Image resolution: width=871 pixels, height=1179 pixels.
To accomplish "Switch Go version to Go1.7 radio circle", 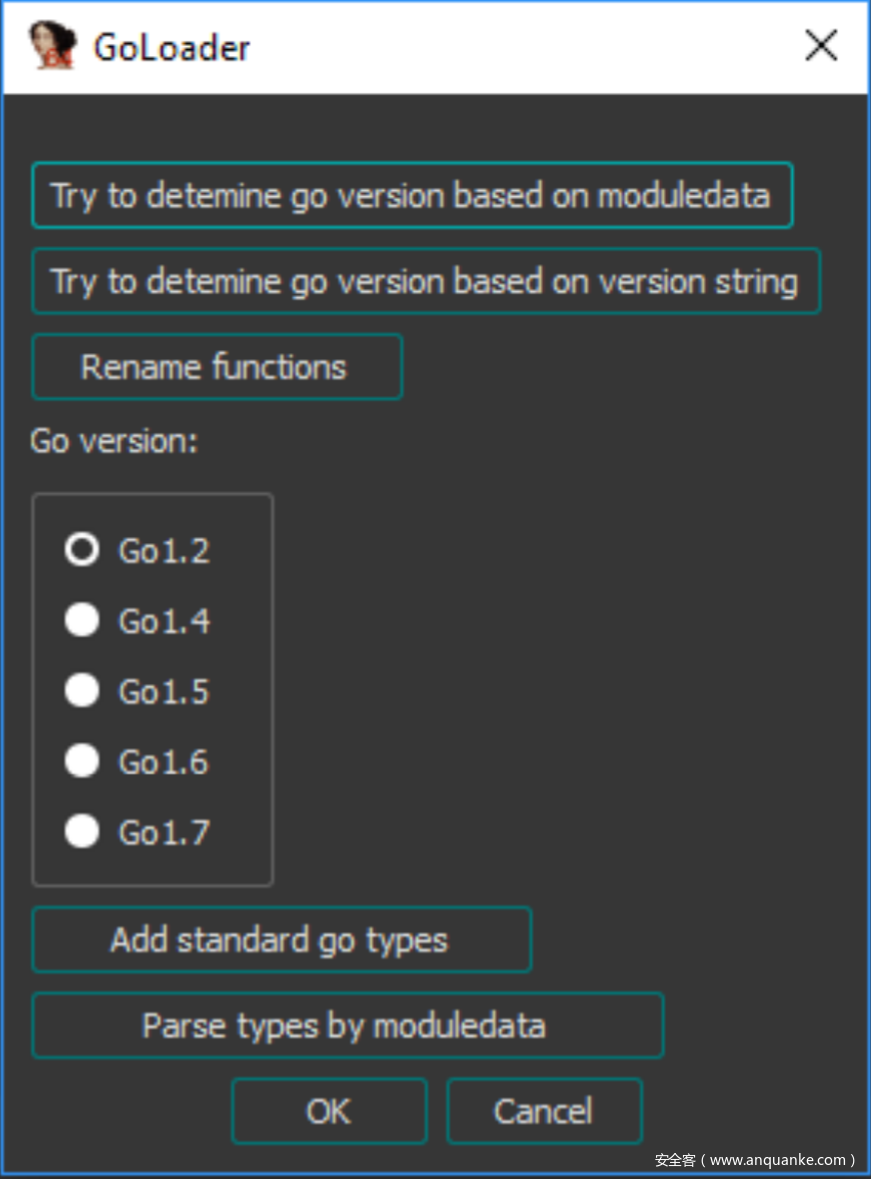I will coord(82,832).
